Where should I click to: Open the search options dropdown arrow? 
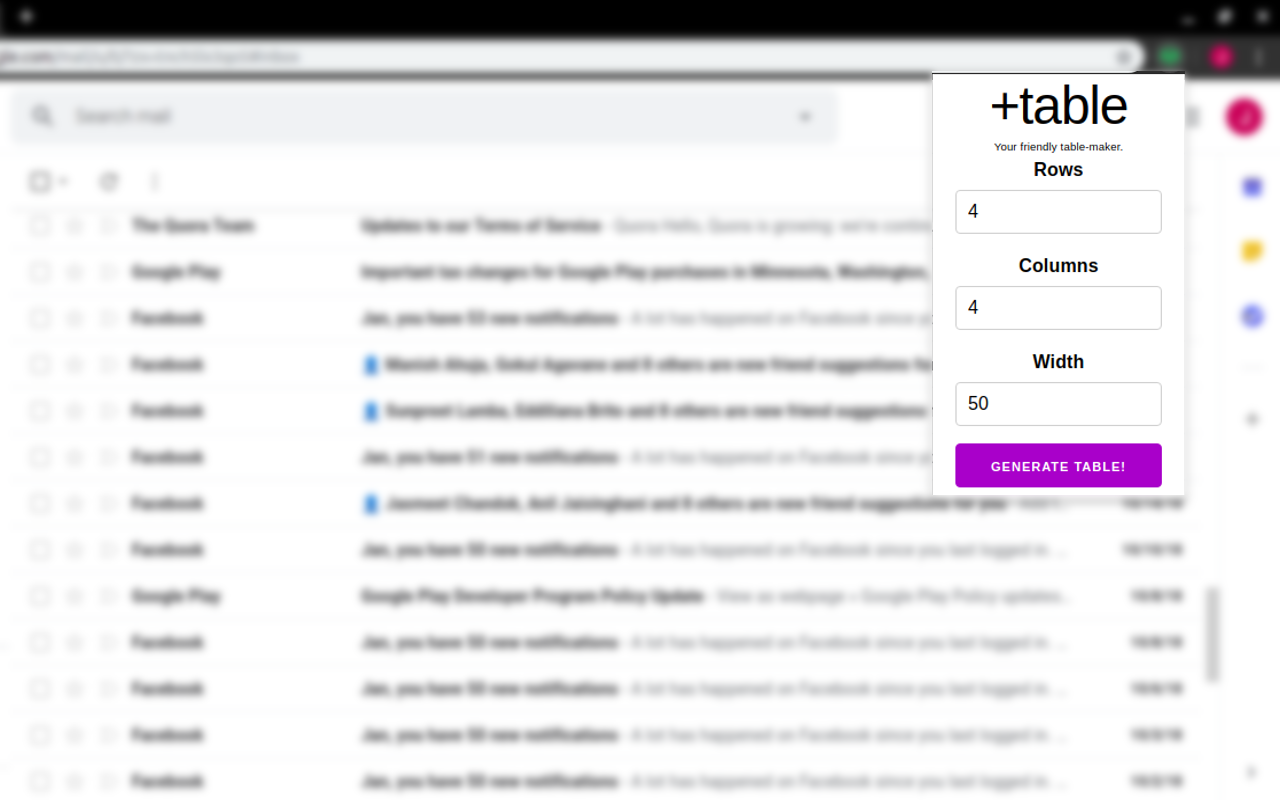point(805,117)
